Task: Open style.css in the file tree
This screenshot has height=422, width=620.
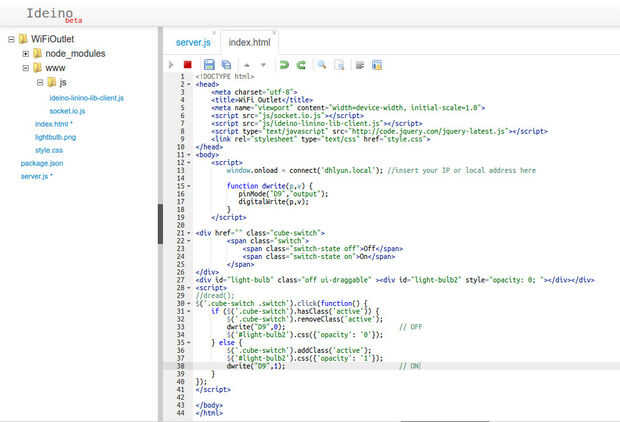Action: [49, 150]
